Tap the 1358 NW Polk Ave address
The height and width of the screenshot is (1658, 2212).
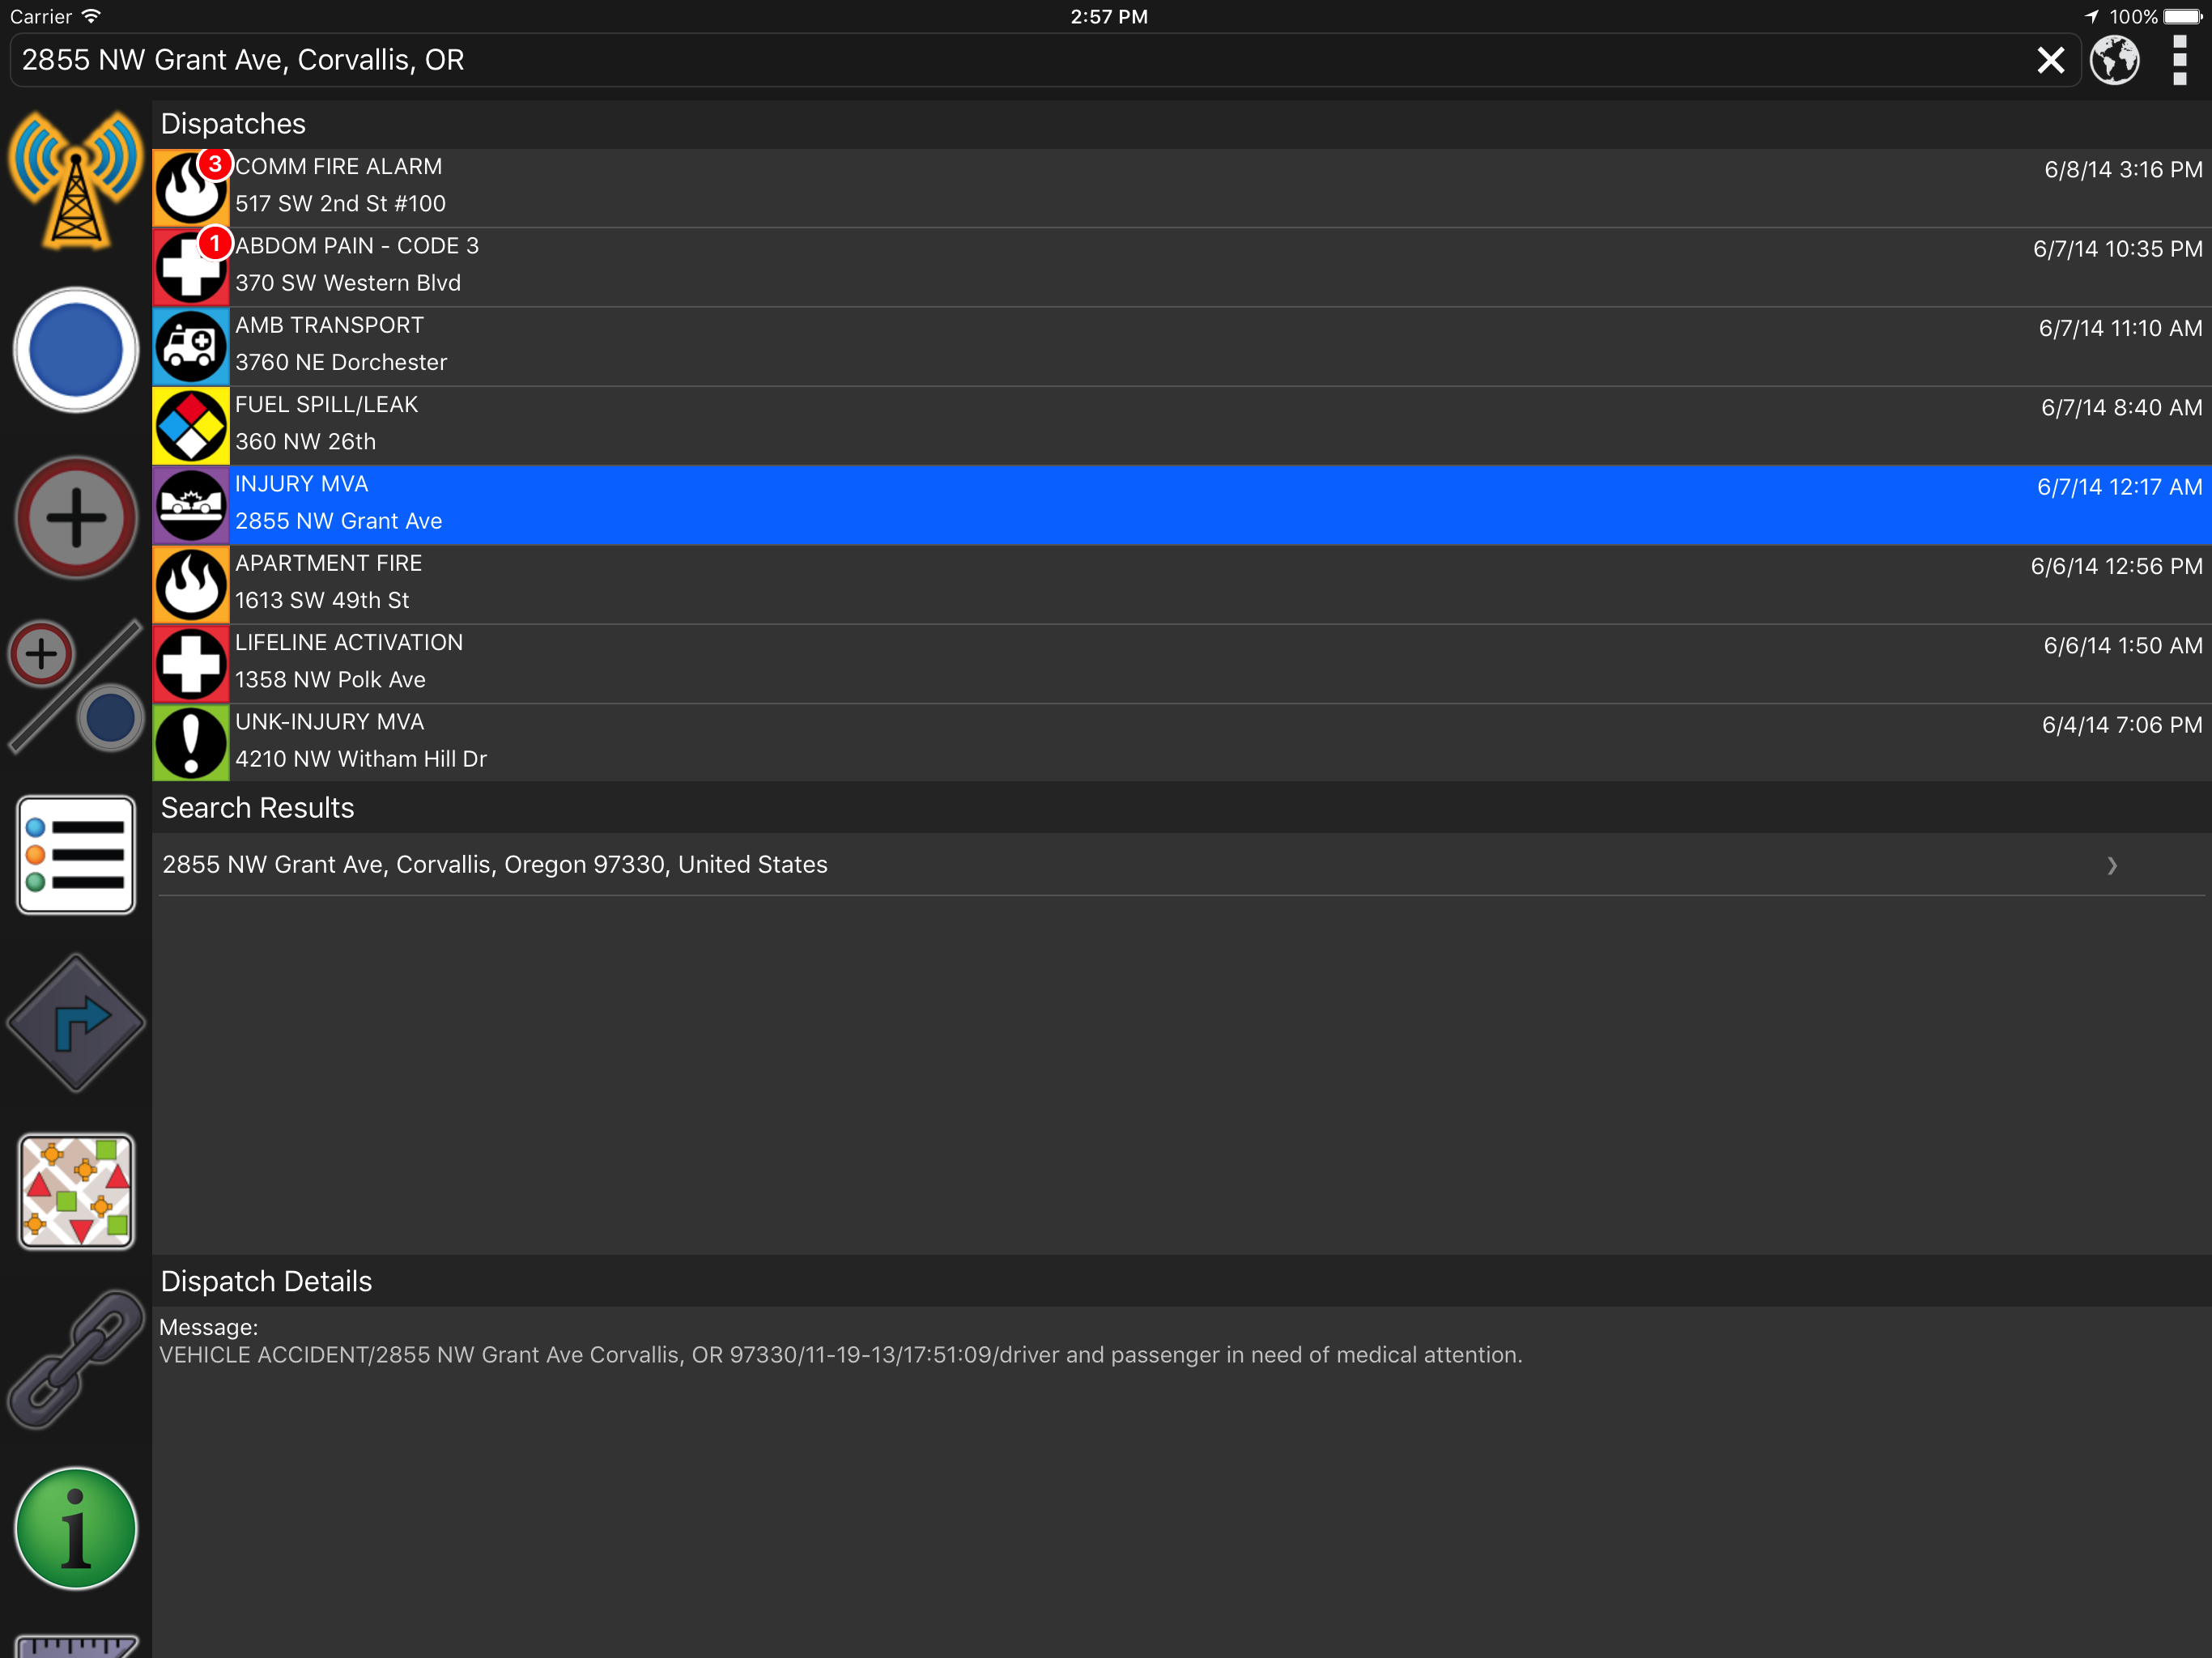click(x=330, y=680)
